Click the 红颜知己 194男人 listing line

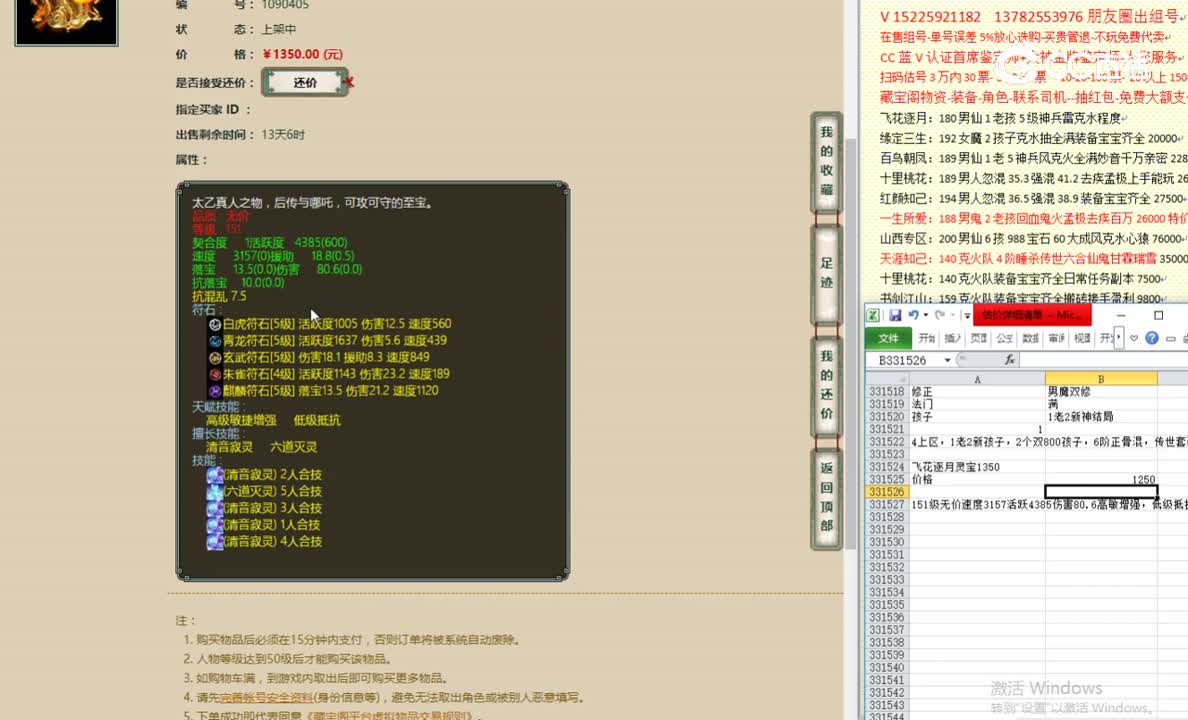[x=1033, y=199]
